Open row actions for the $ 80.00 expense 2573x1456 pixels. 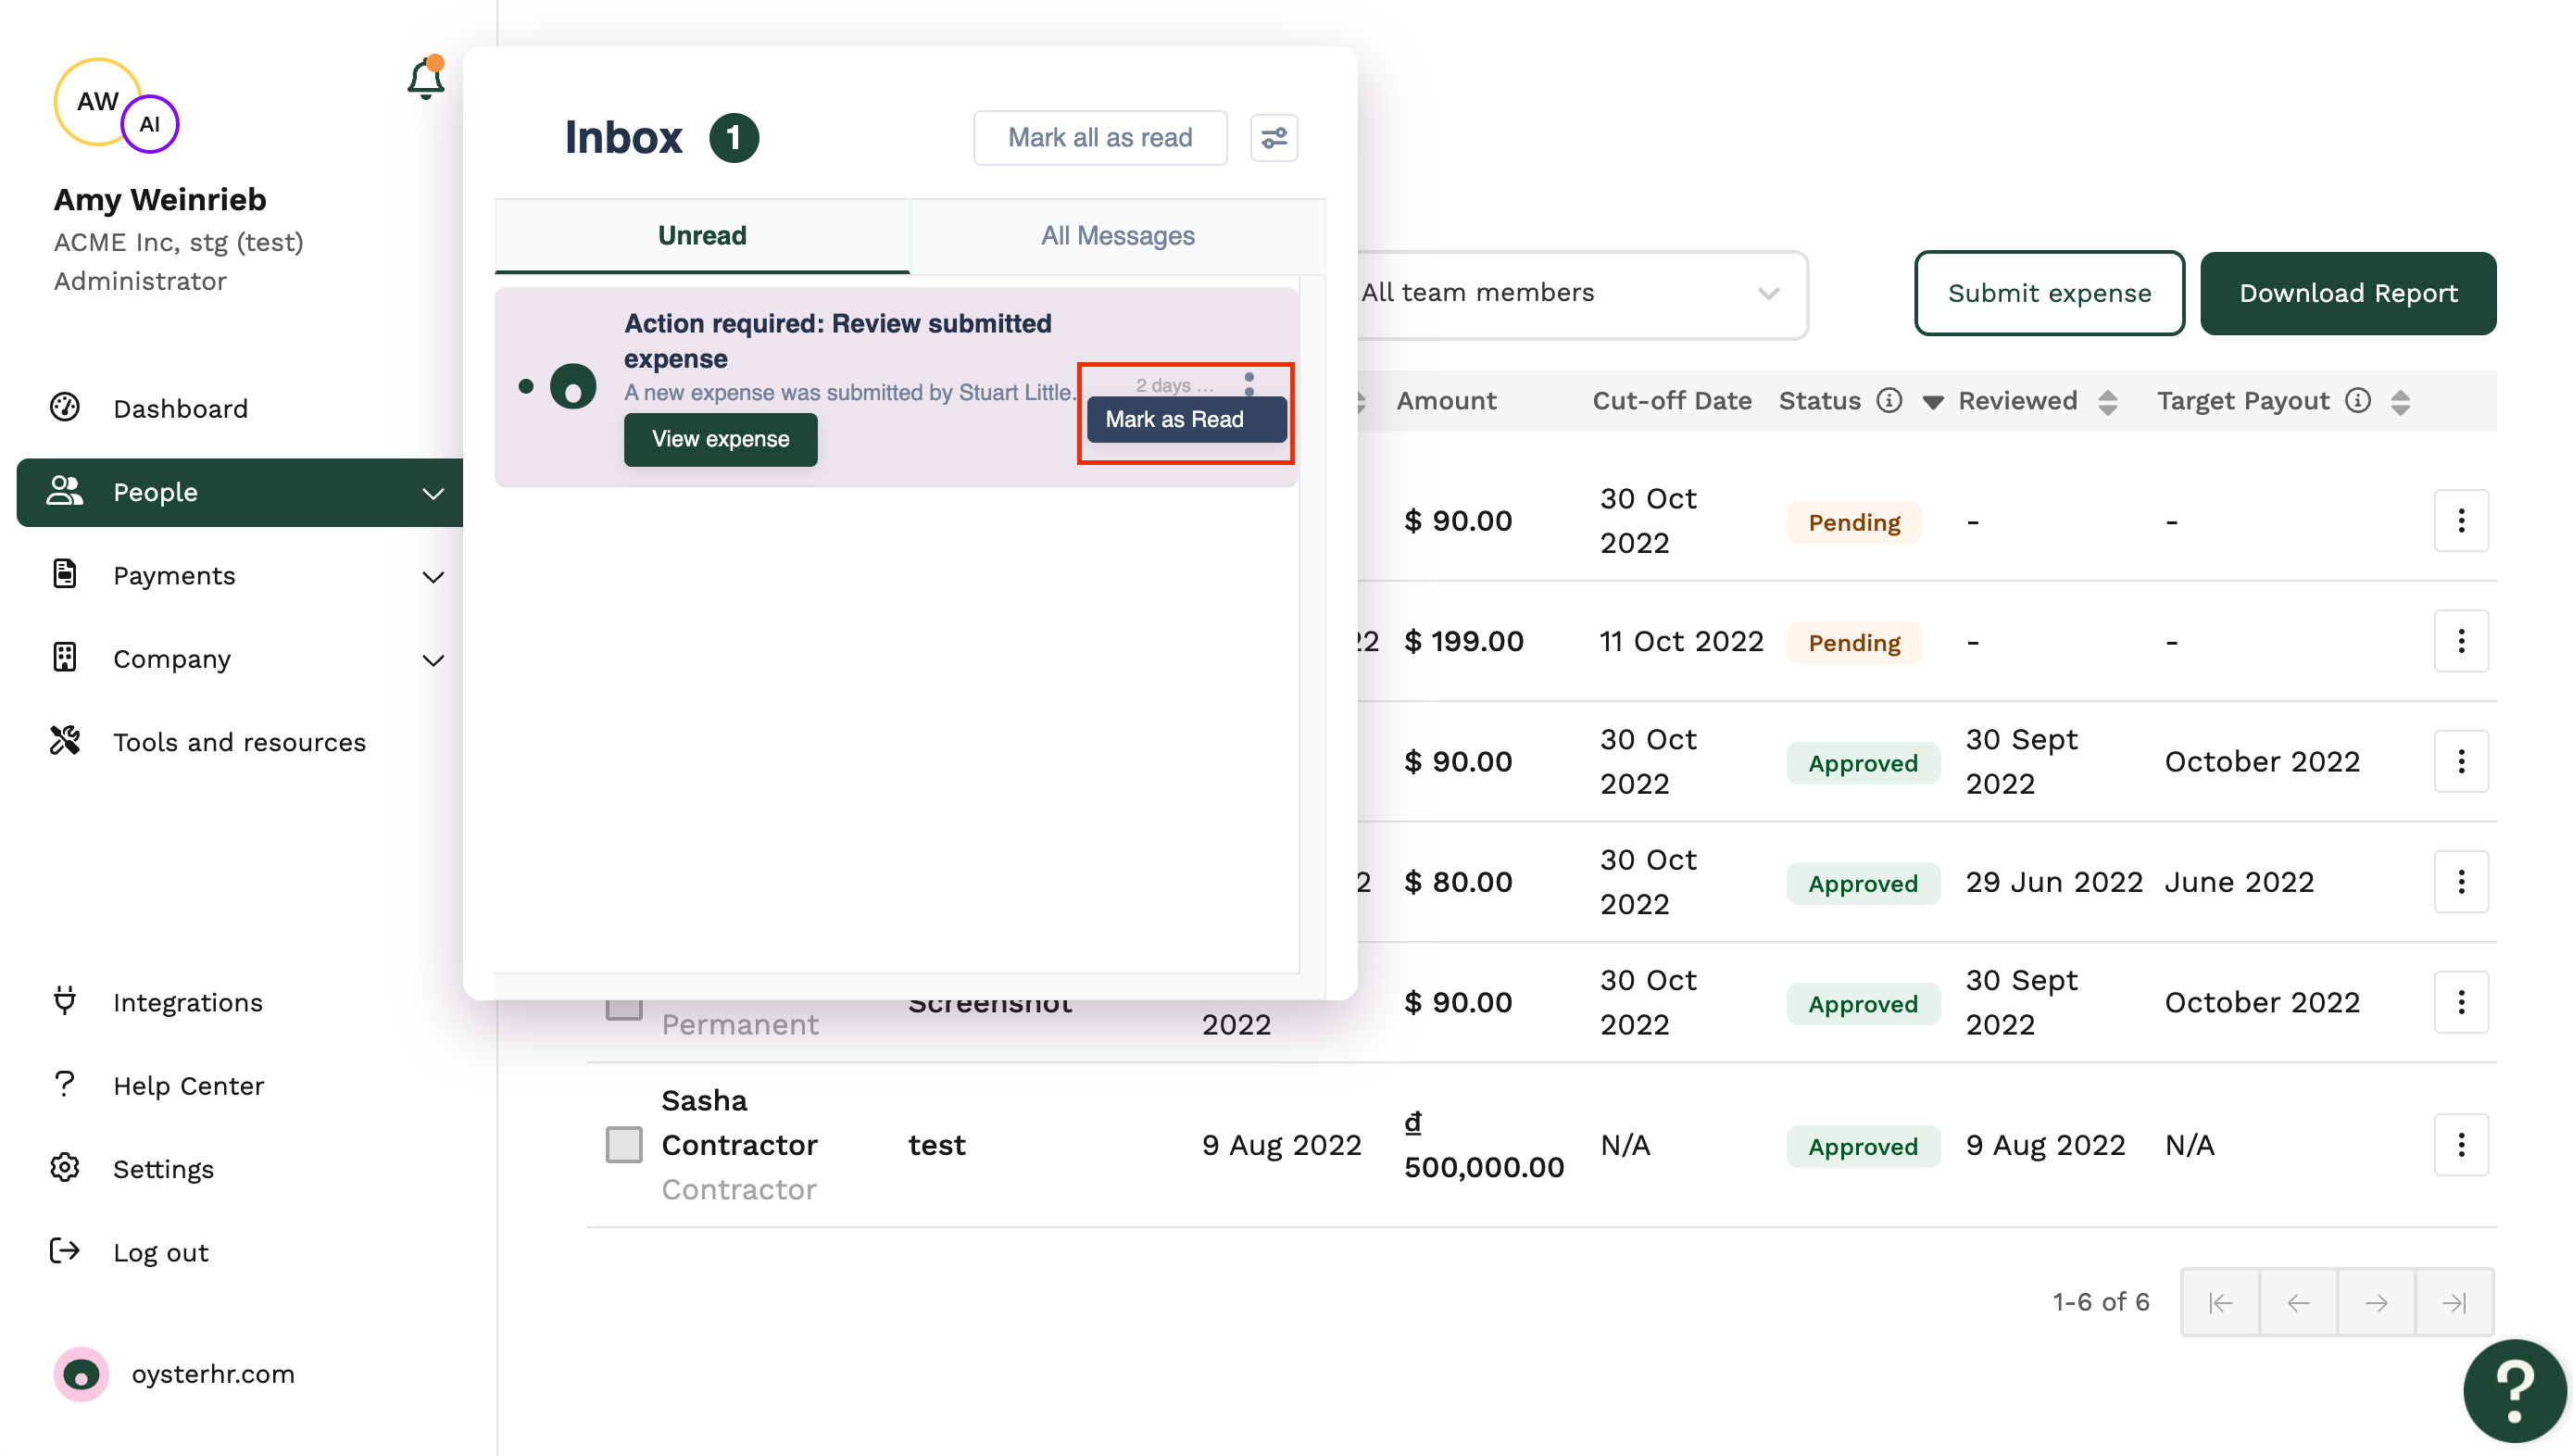point(2461,882)
